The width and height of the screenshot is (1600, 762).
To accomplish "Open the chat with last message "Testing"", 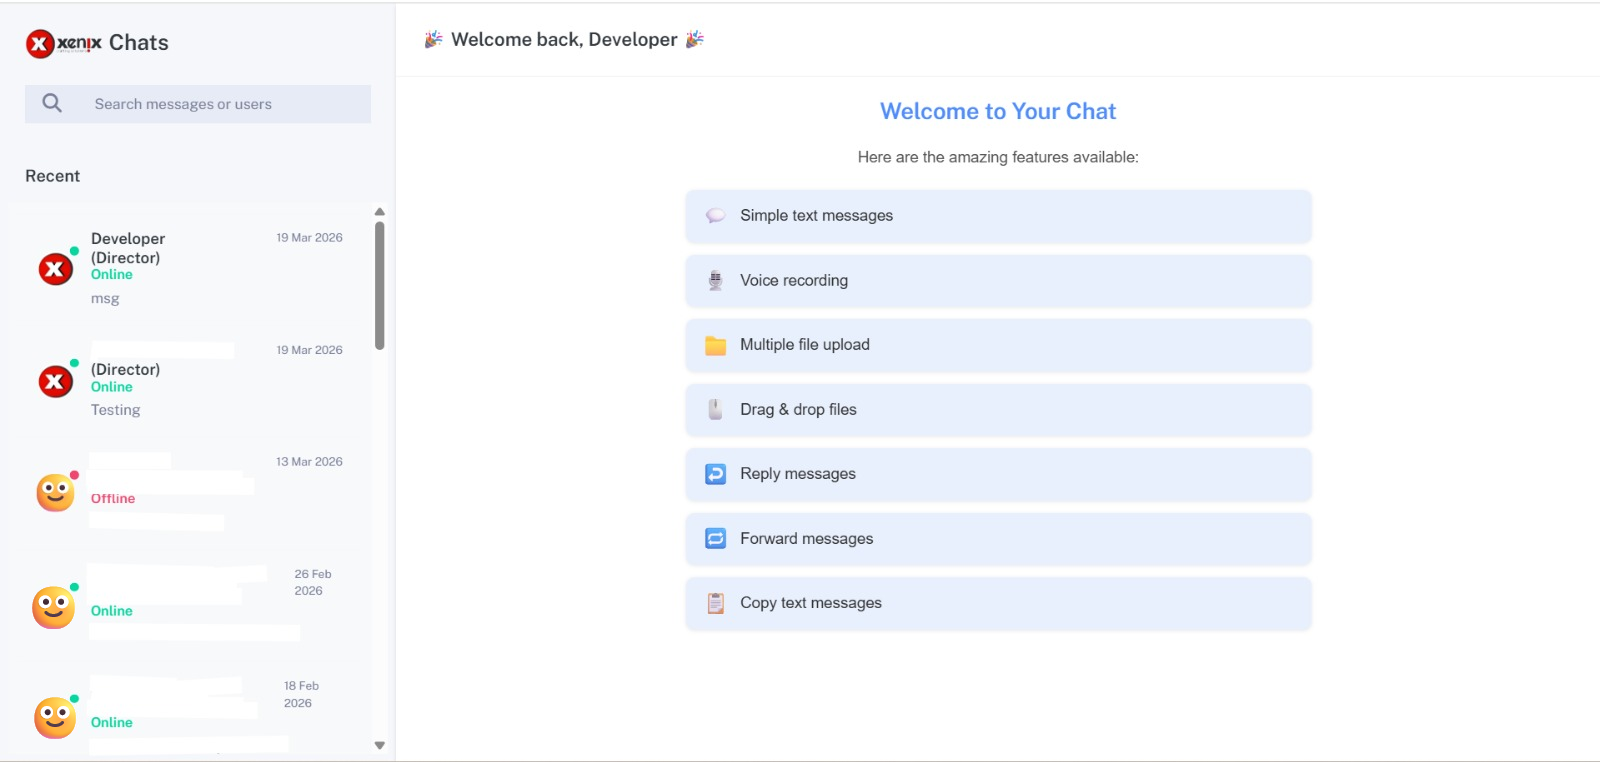I will tap(190, 381).
